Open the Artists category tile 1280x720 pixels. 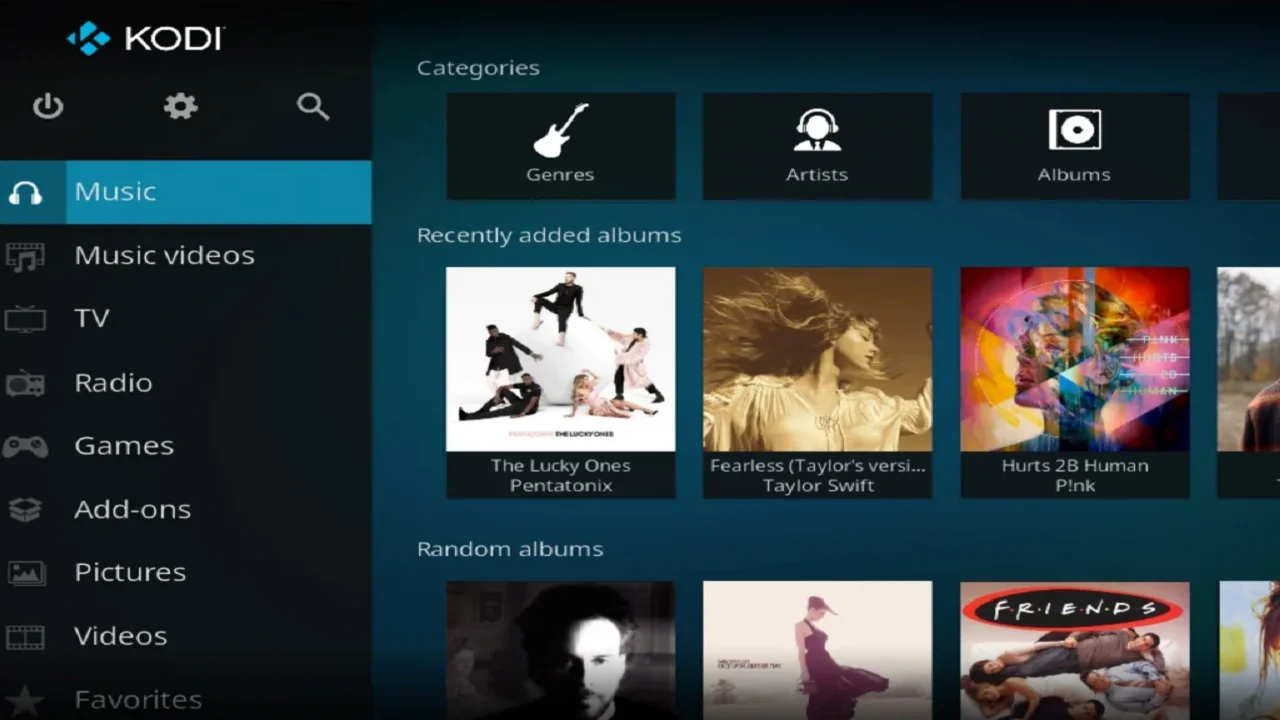click(x=817, y=146)
